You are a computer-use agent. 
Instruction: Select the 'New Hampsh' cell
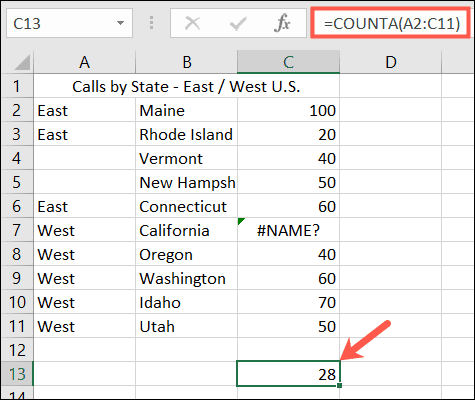pos(187,182)
